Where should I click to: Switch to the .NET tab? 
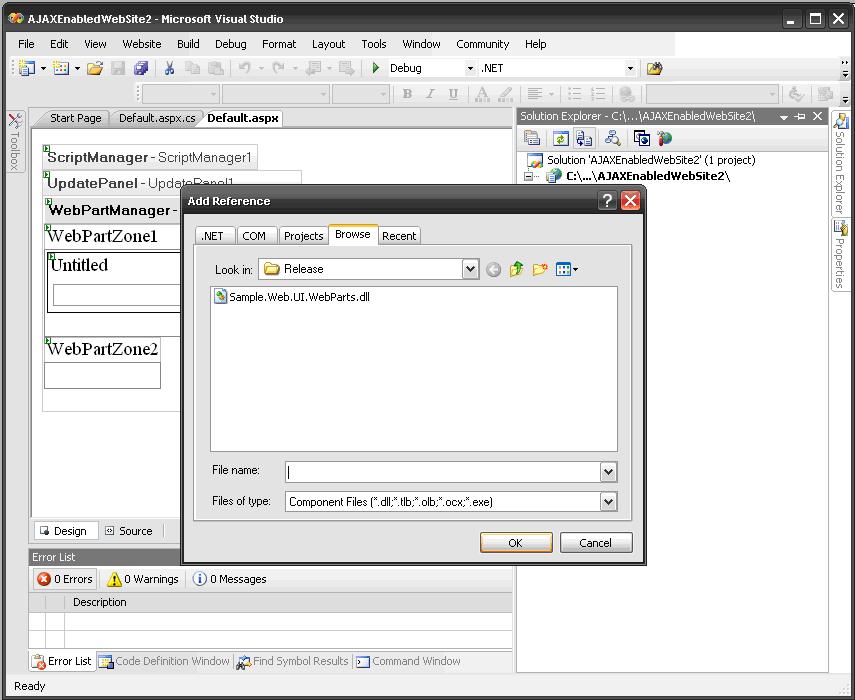pyautogui.click(x=213, y=236)
